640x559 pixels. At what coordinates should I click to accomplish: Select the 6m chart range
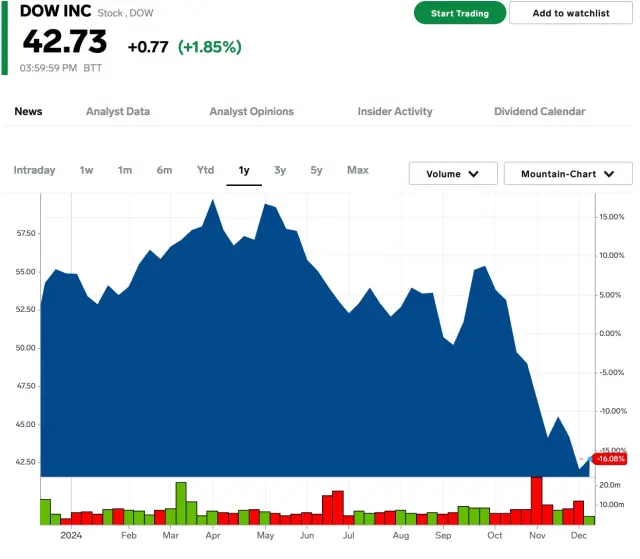(x=164, y=170)
